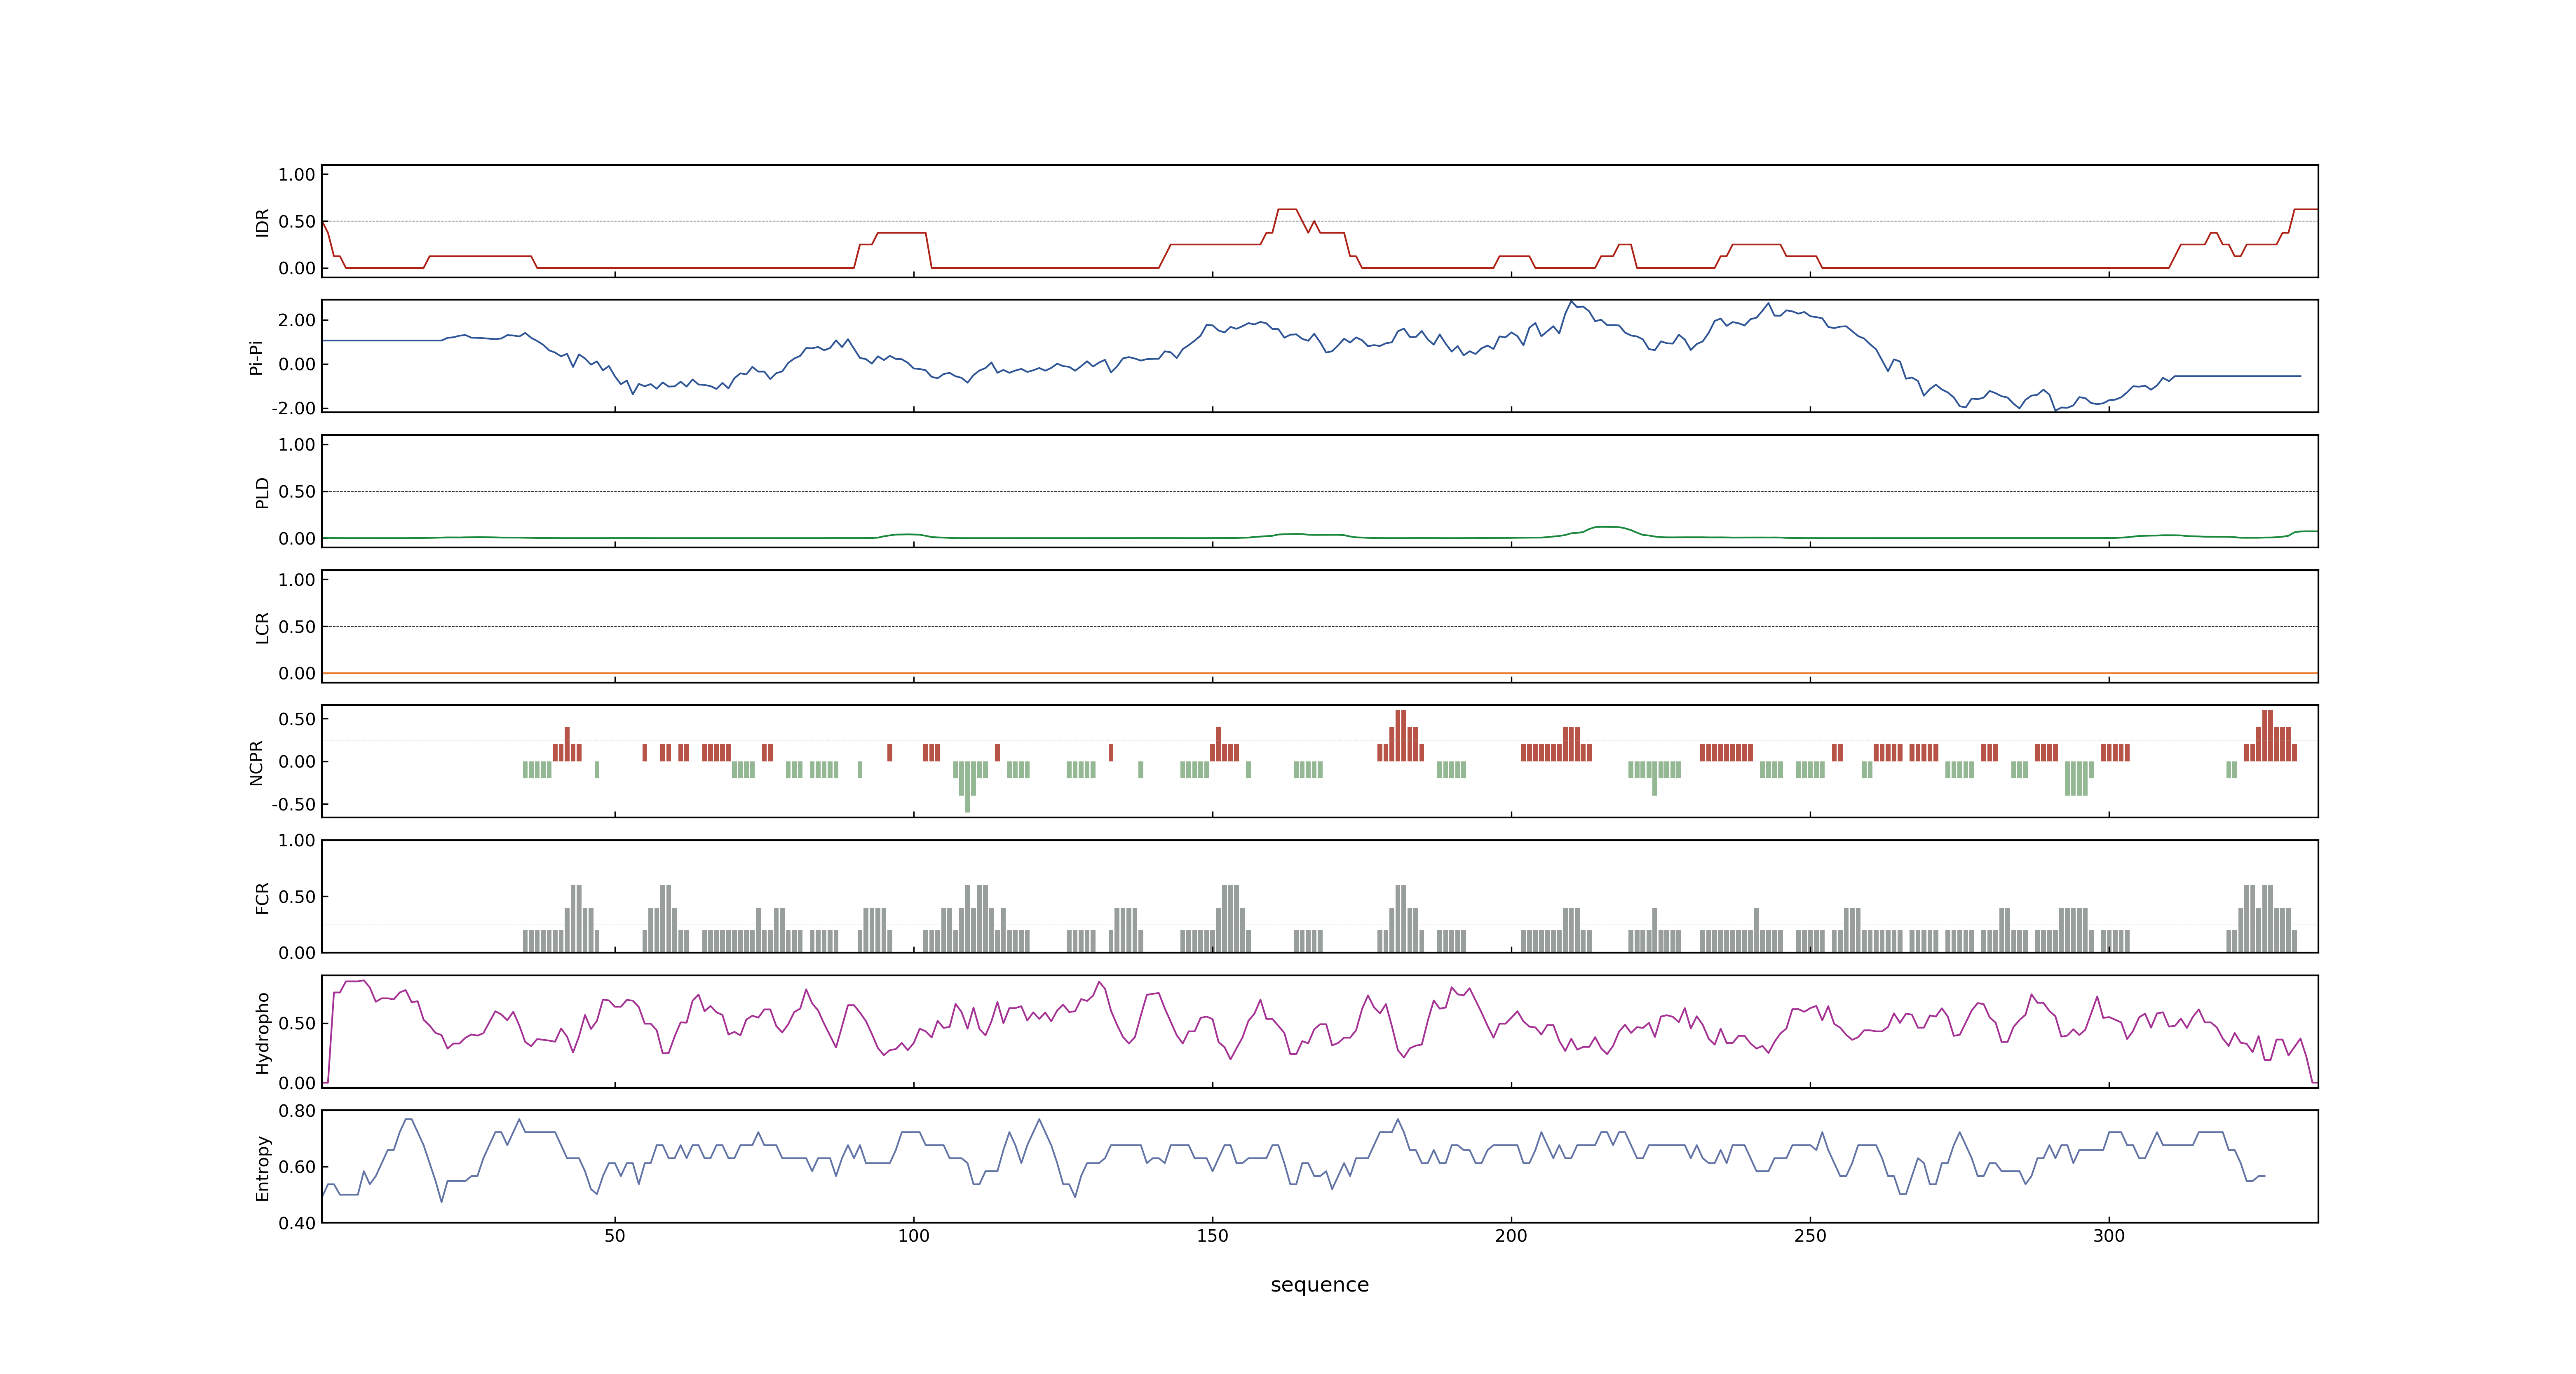This screenshot has width=2576, height=1374.
Task: Click the IDR axis label
Action: [262, 222]
